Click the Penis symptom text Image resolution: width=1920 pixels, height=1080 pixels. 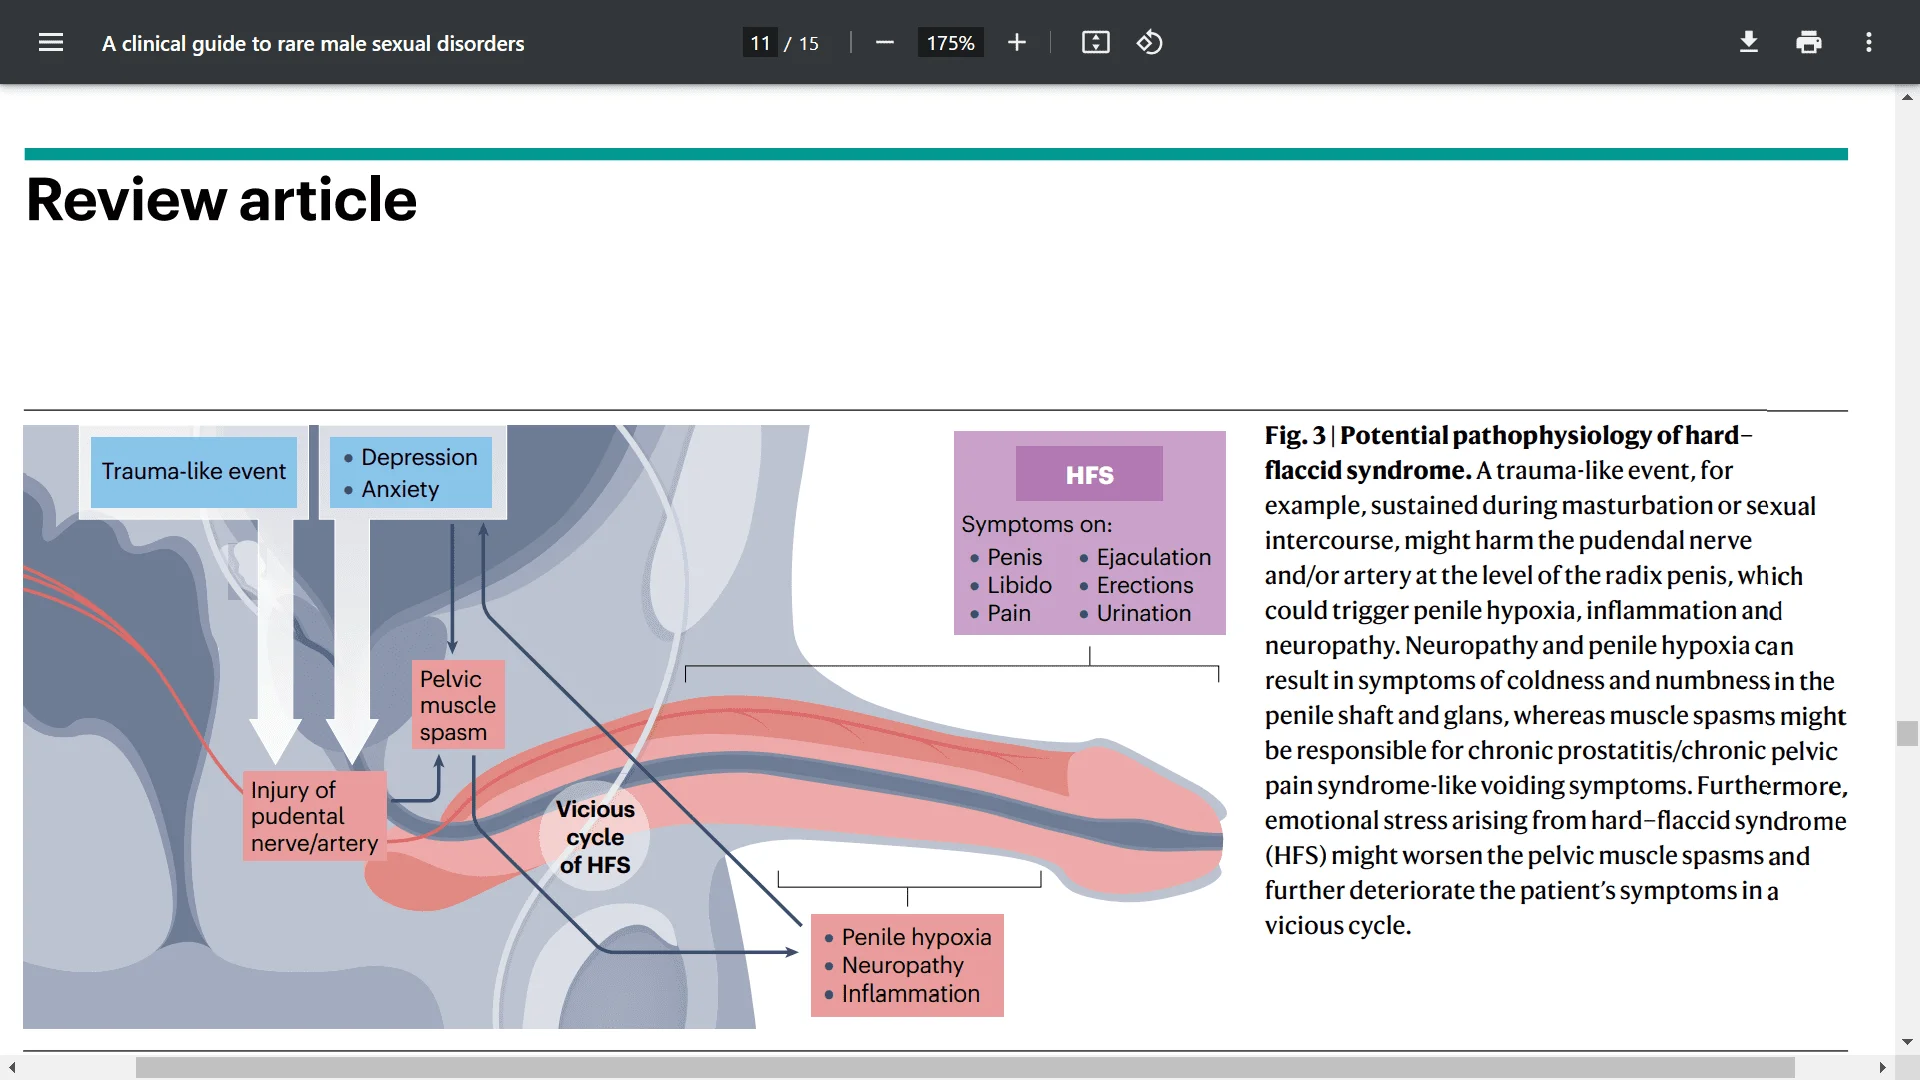[x=1014, y=557]
